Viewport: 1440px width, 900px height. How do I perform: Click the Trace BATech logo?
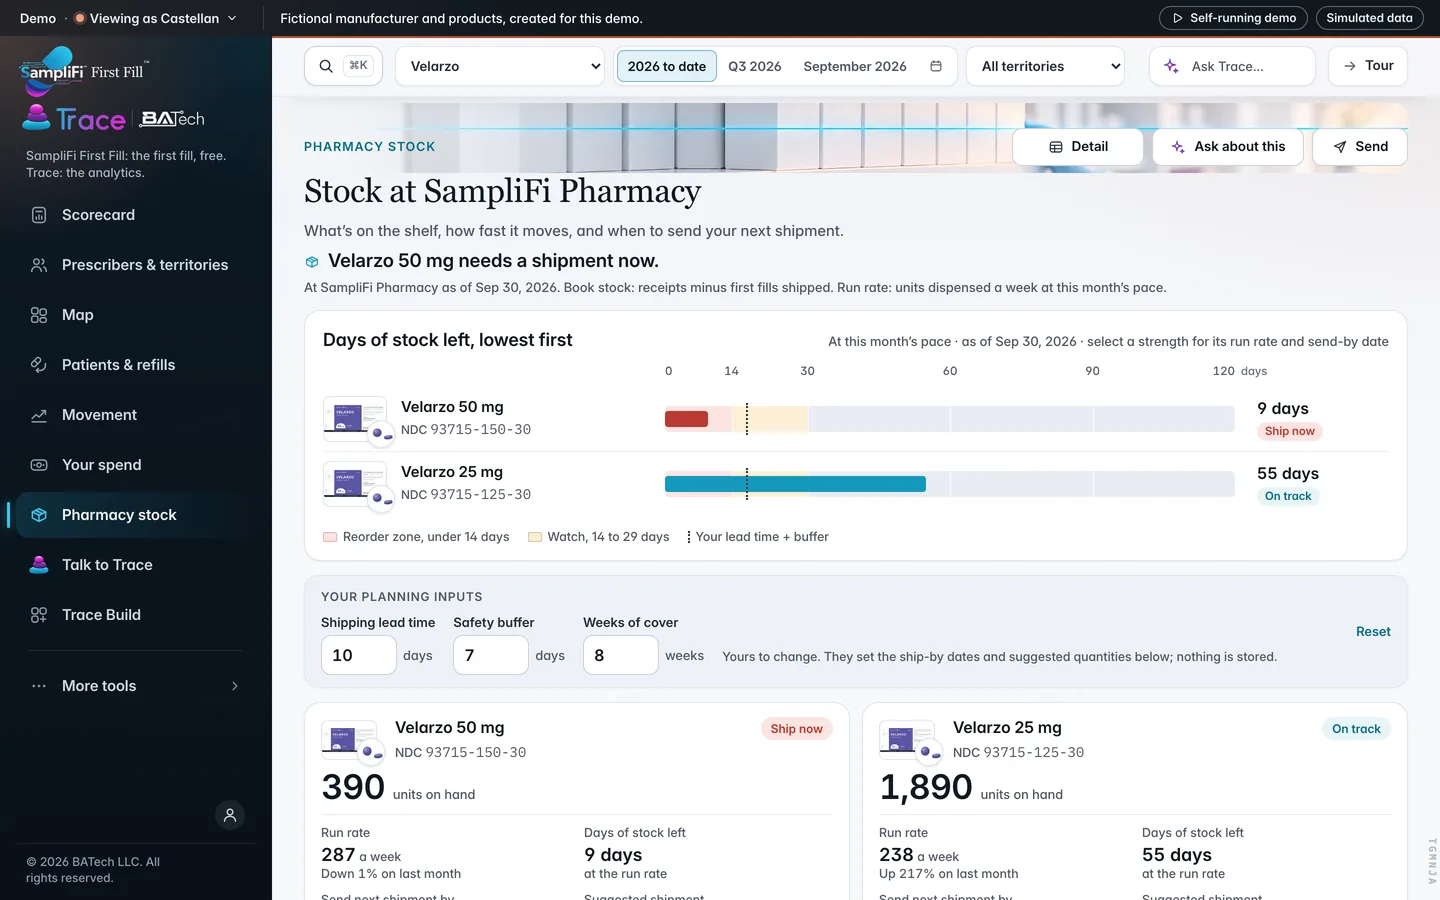(x=113, y=118)
